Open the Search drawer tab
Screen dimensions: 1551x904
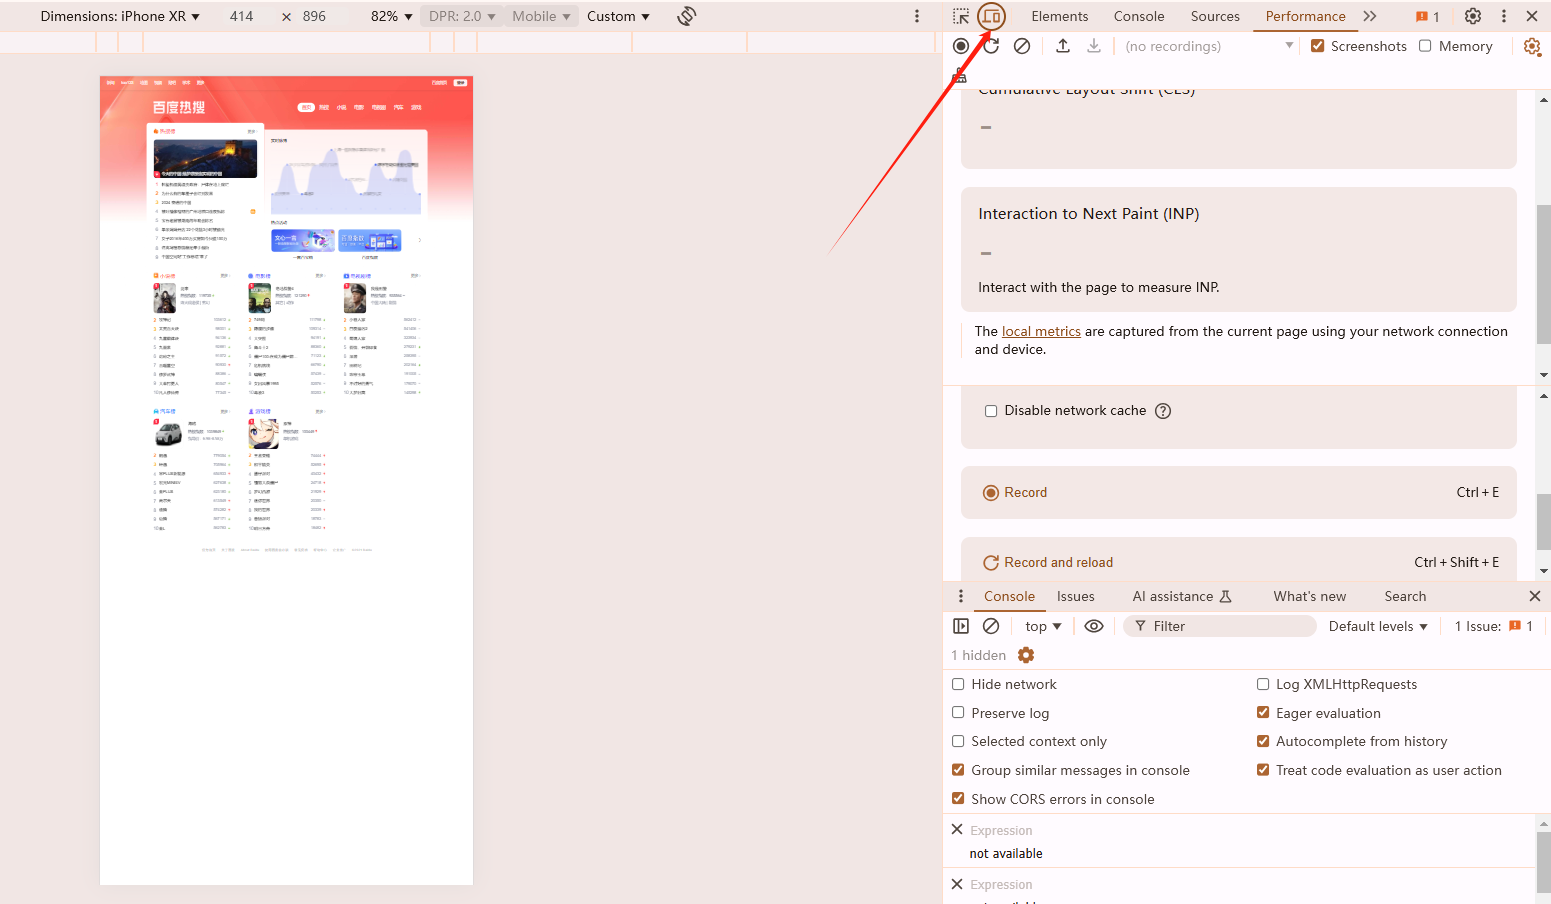point(1405,596)
